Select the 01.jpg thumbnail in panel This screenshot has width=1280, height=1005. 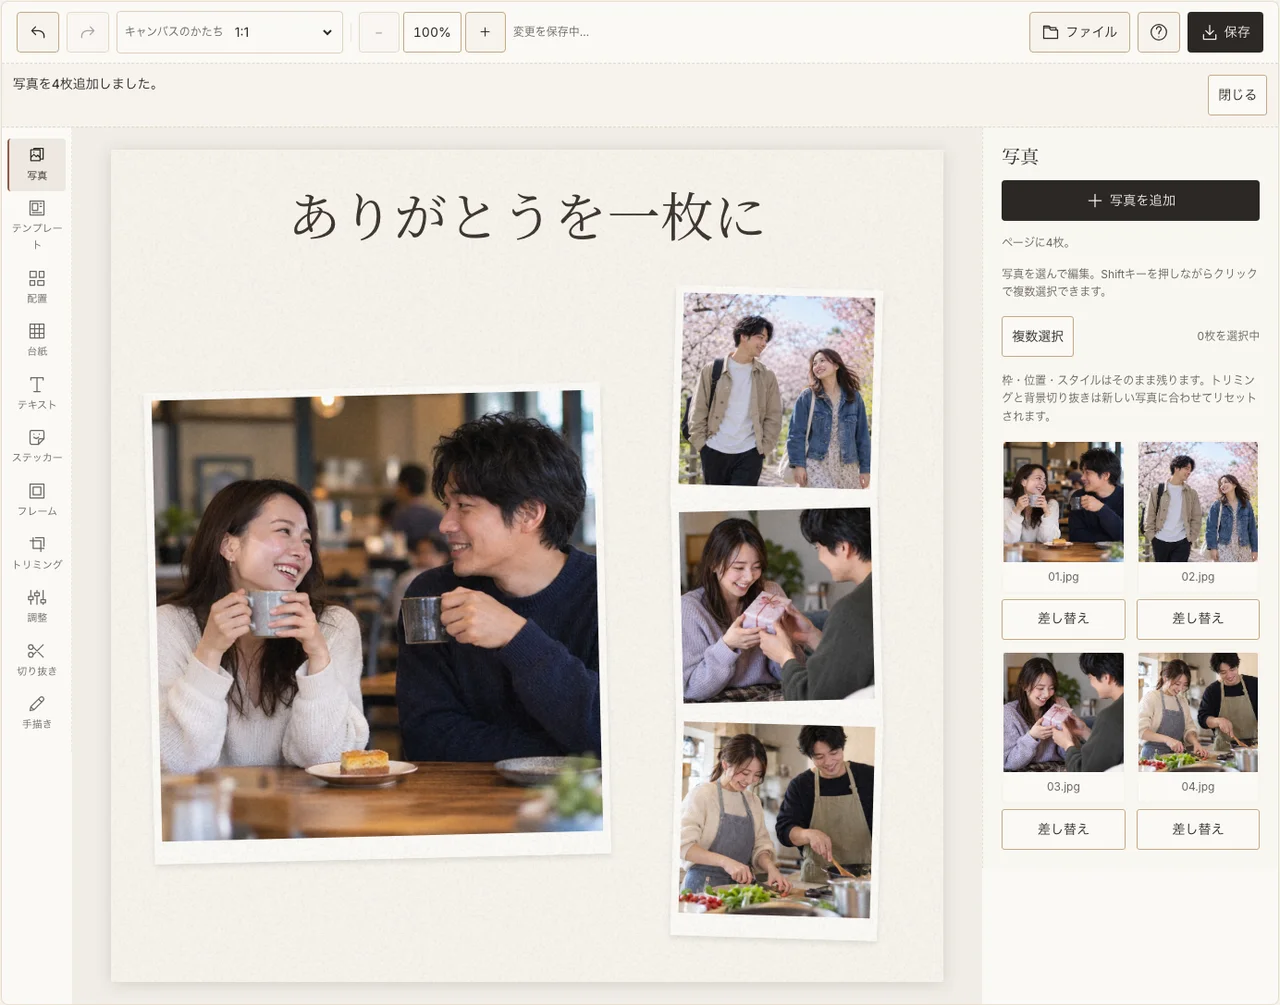[1063, 502]
